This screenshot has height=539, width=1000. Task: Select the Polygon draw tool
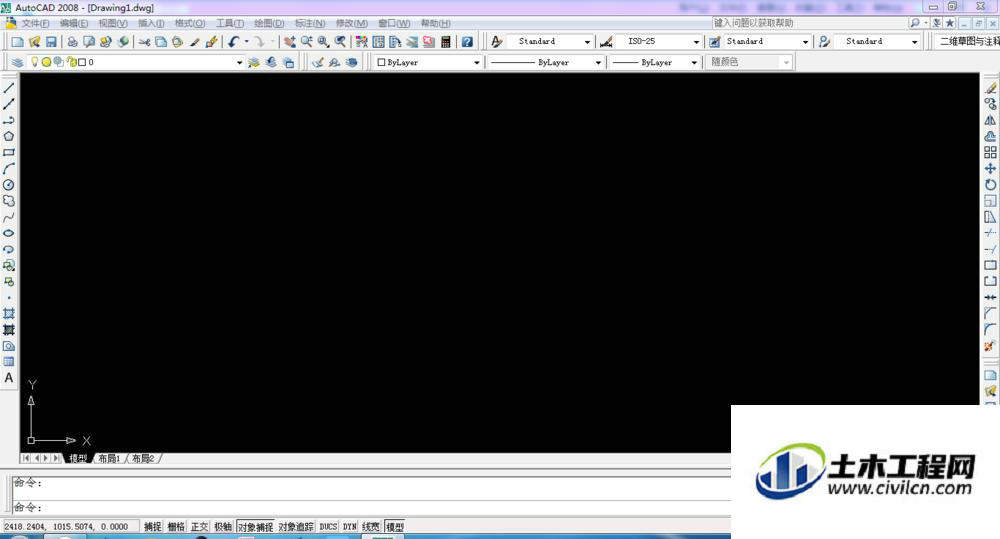(x=9, y=137)
